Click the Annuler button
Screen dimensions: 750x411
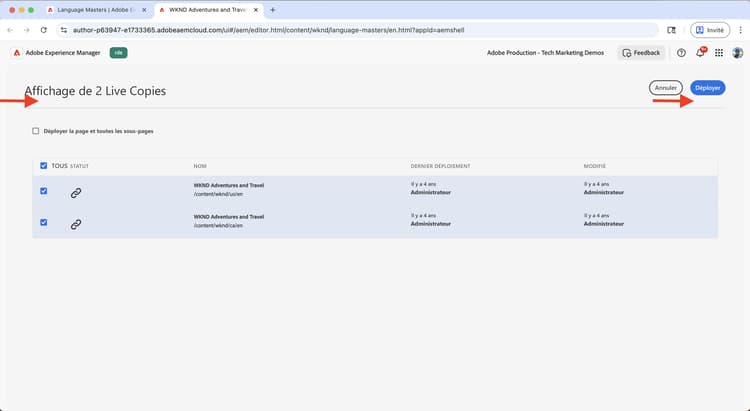[x=665, y=88]
